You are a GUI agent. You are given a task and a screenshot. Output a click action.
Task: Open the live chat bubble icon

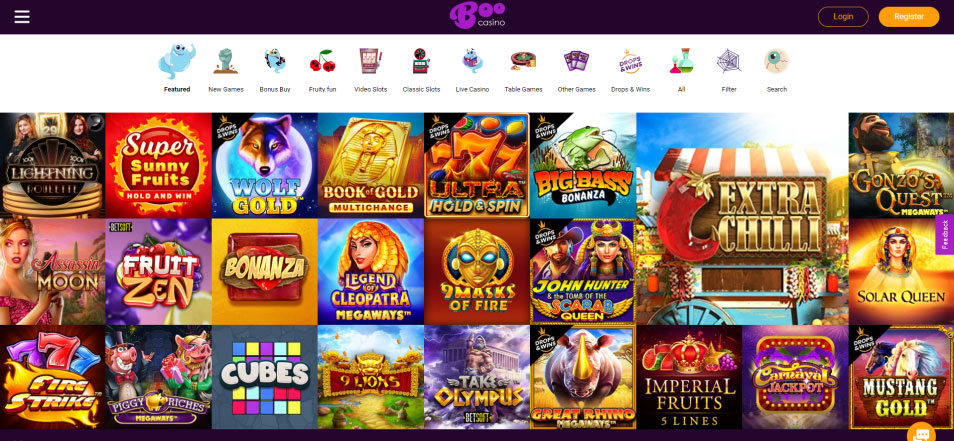click(921, 434)
